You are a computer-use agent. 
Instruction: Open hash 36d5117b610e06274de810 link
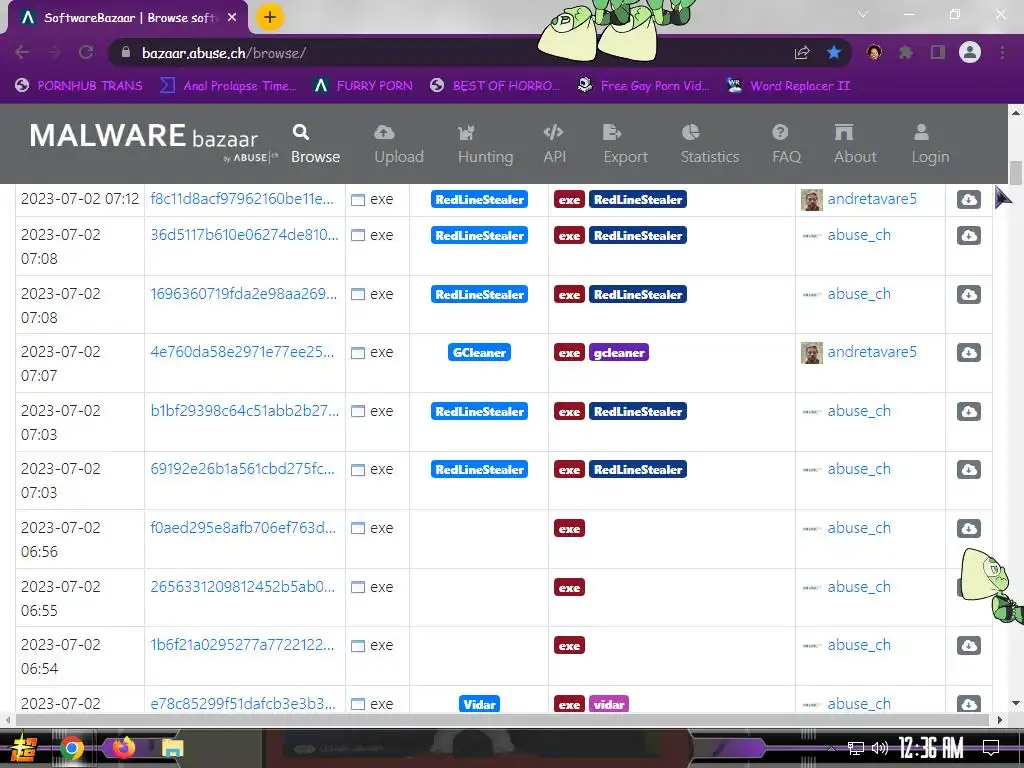[x=244, y=234]
